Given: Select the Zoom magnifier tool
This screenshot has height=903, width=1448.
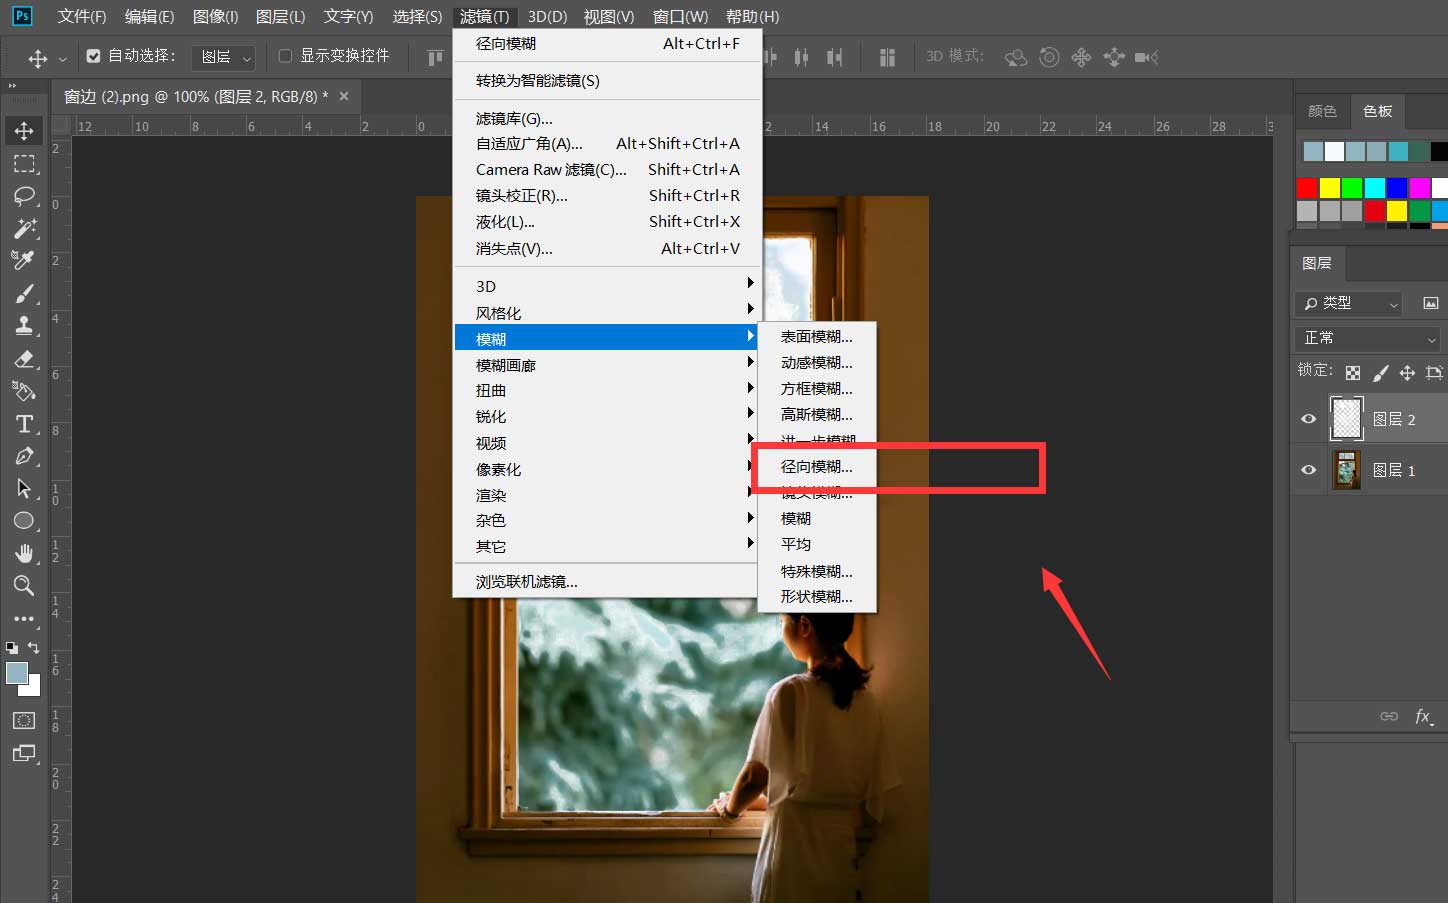Looking at the screenshot, I should [x=24, y=586].
